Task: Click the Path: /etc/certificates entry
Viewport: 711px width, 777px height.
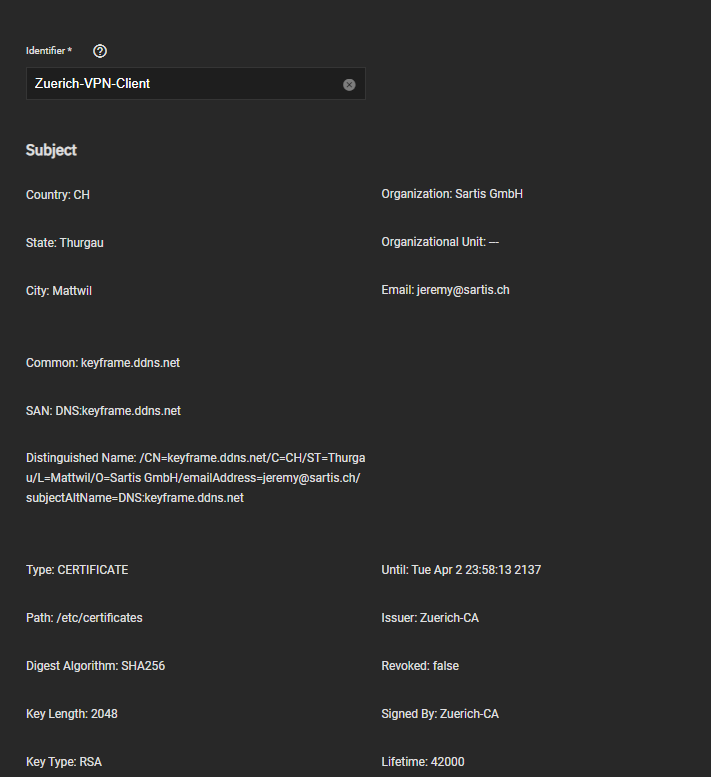Action: (84, 618)
